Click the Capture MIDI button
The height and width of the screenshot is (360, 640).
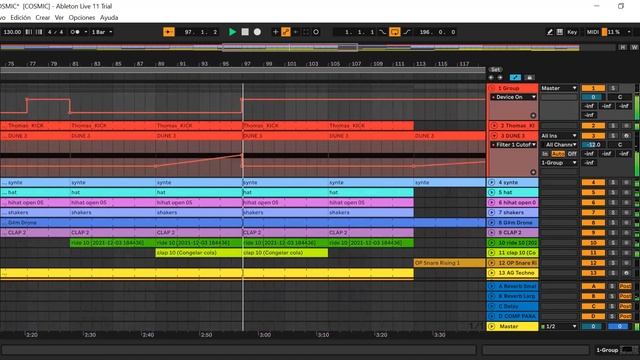tap(306, 32)
